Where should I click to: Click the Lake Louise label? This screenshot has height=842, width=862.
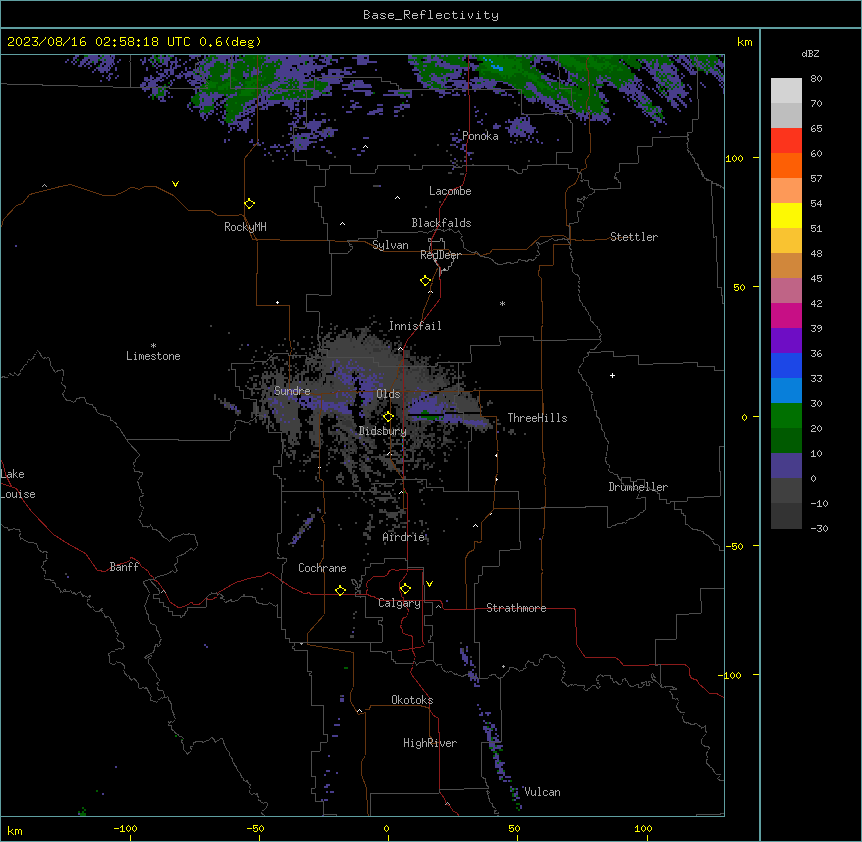(x=18, y=484)
